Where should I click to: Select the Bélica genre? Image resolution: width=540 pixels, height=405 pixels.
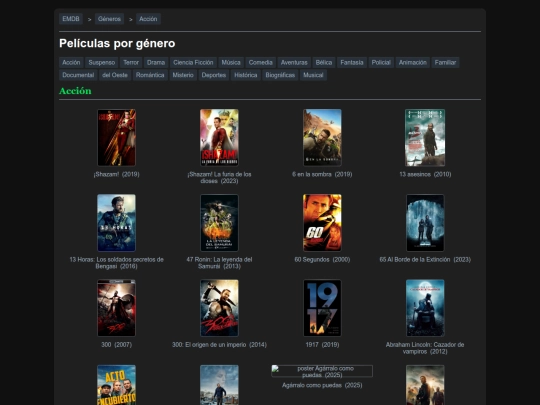pyautogui.click(x=324, y=62)
